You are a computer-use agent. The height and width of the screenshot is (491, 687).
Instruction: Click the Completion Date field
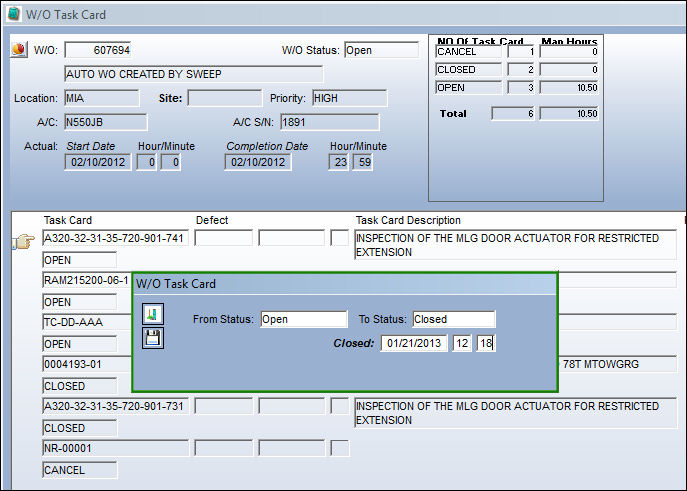pos(258,162)
